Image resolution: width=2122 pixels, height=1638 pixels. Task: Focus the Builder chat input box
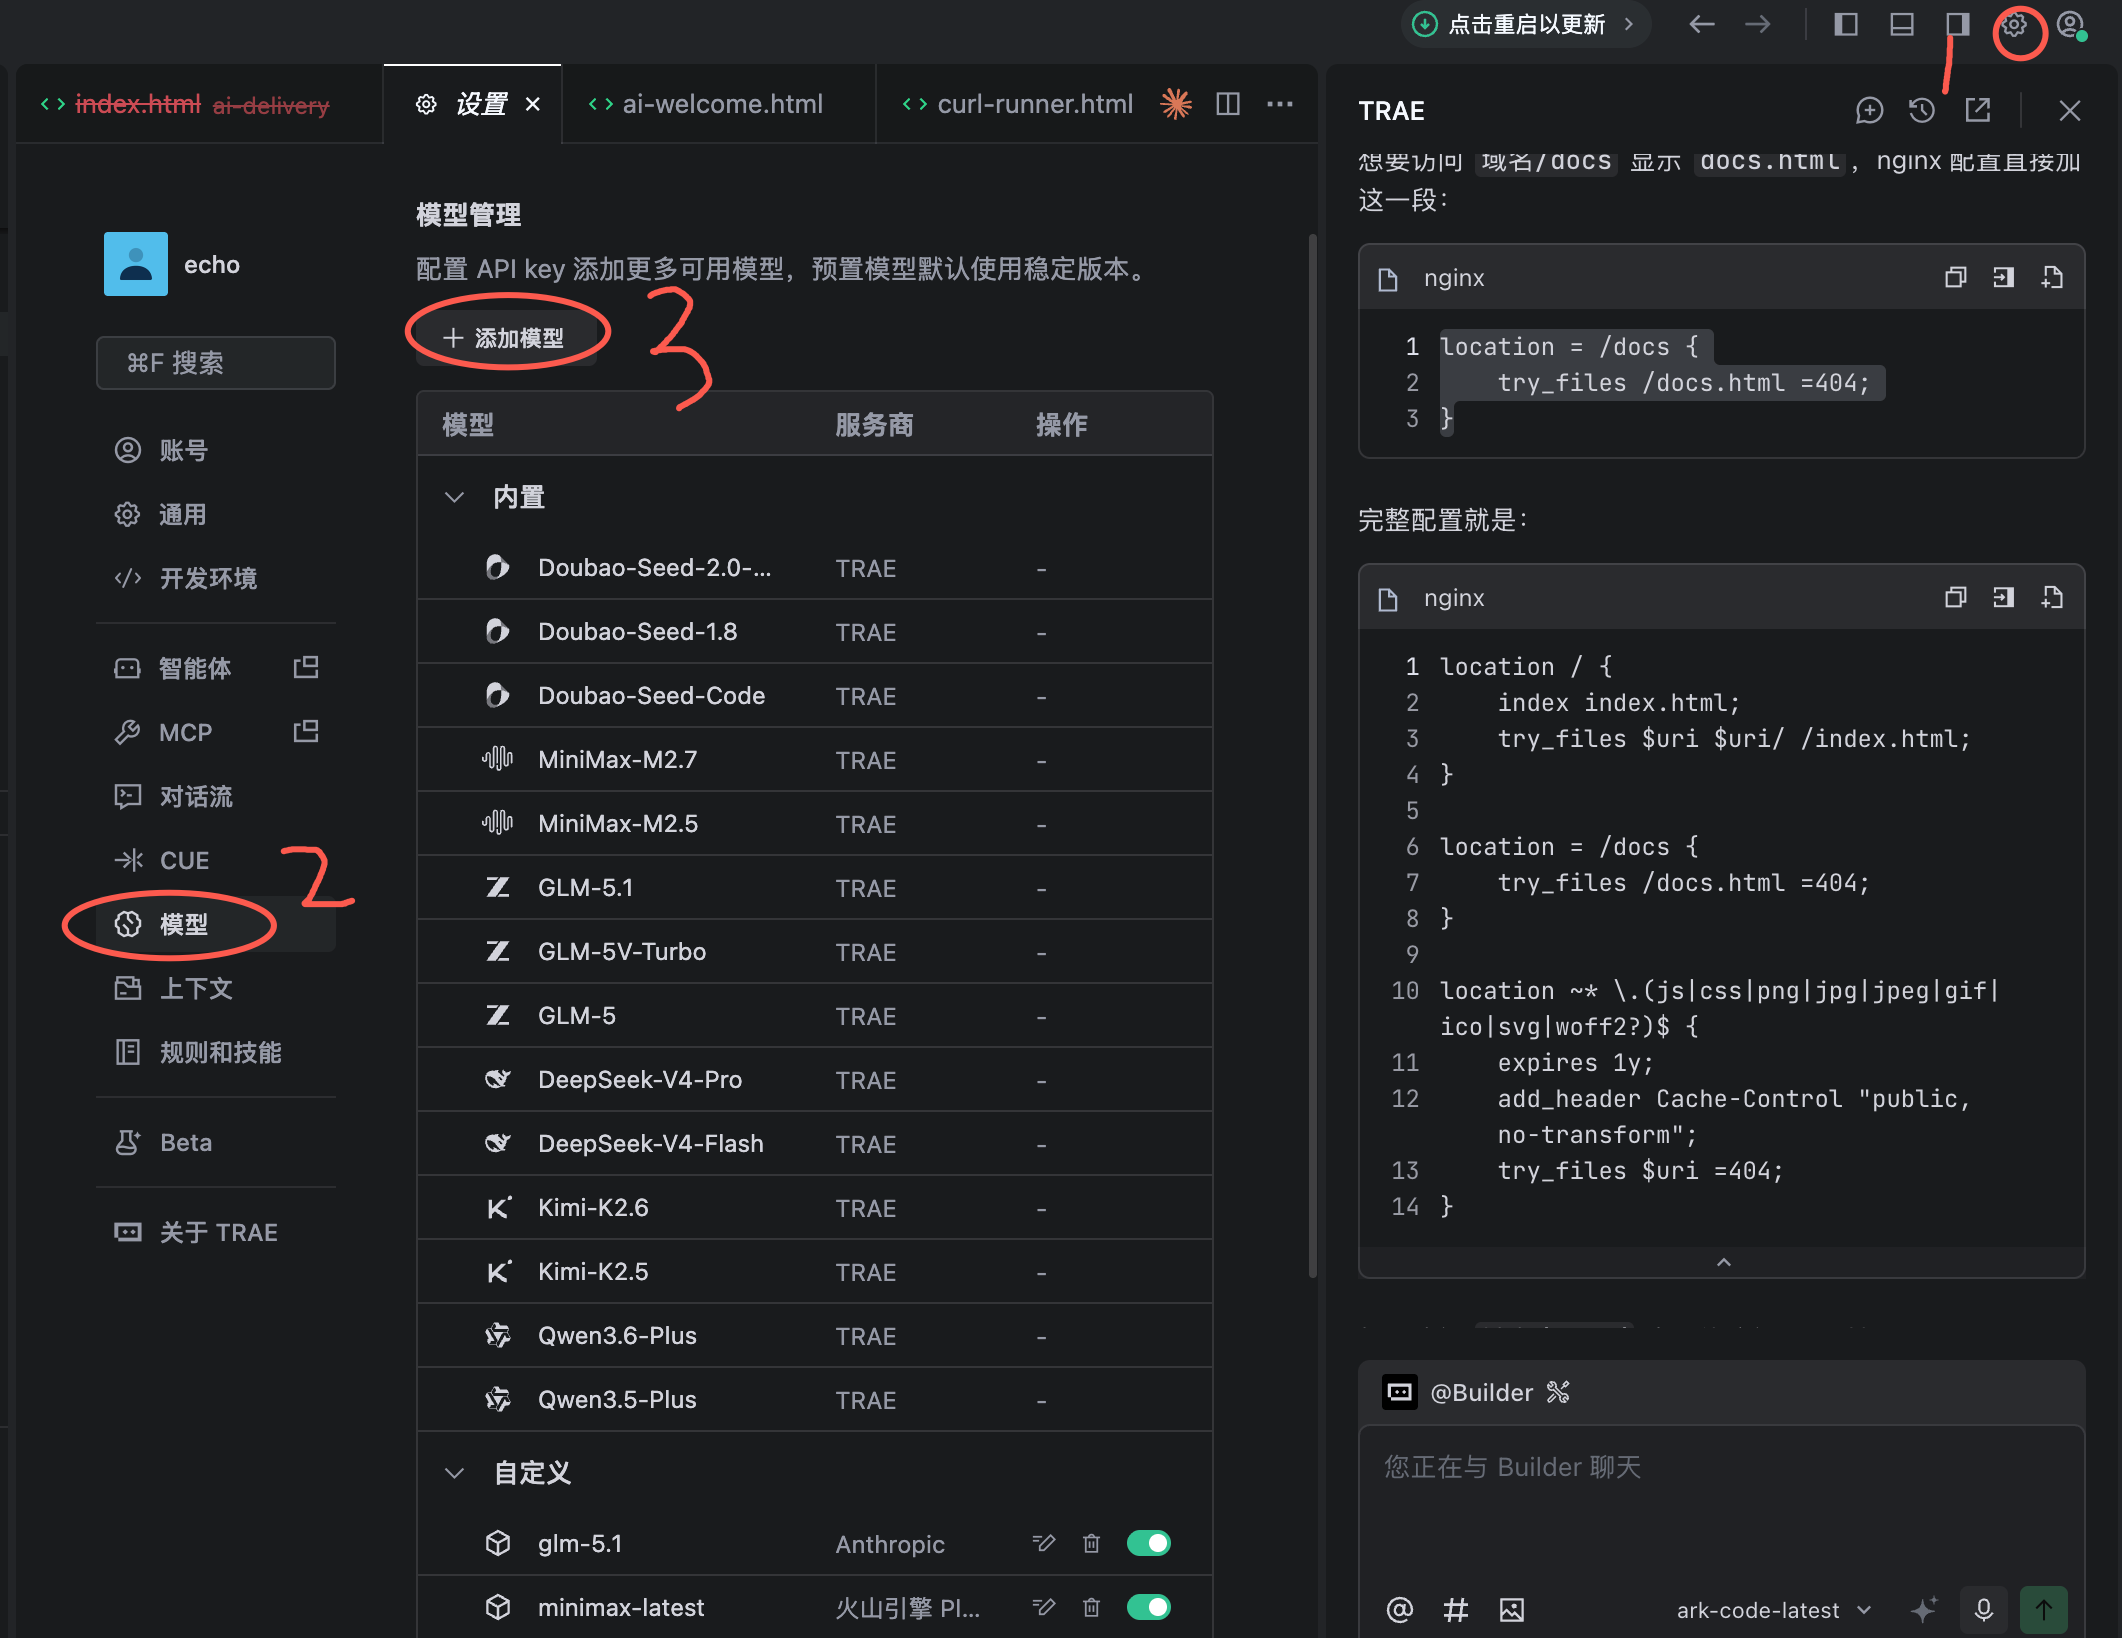[x=1721, y=1500]
